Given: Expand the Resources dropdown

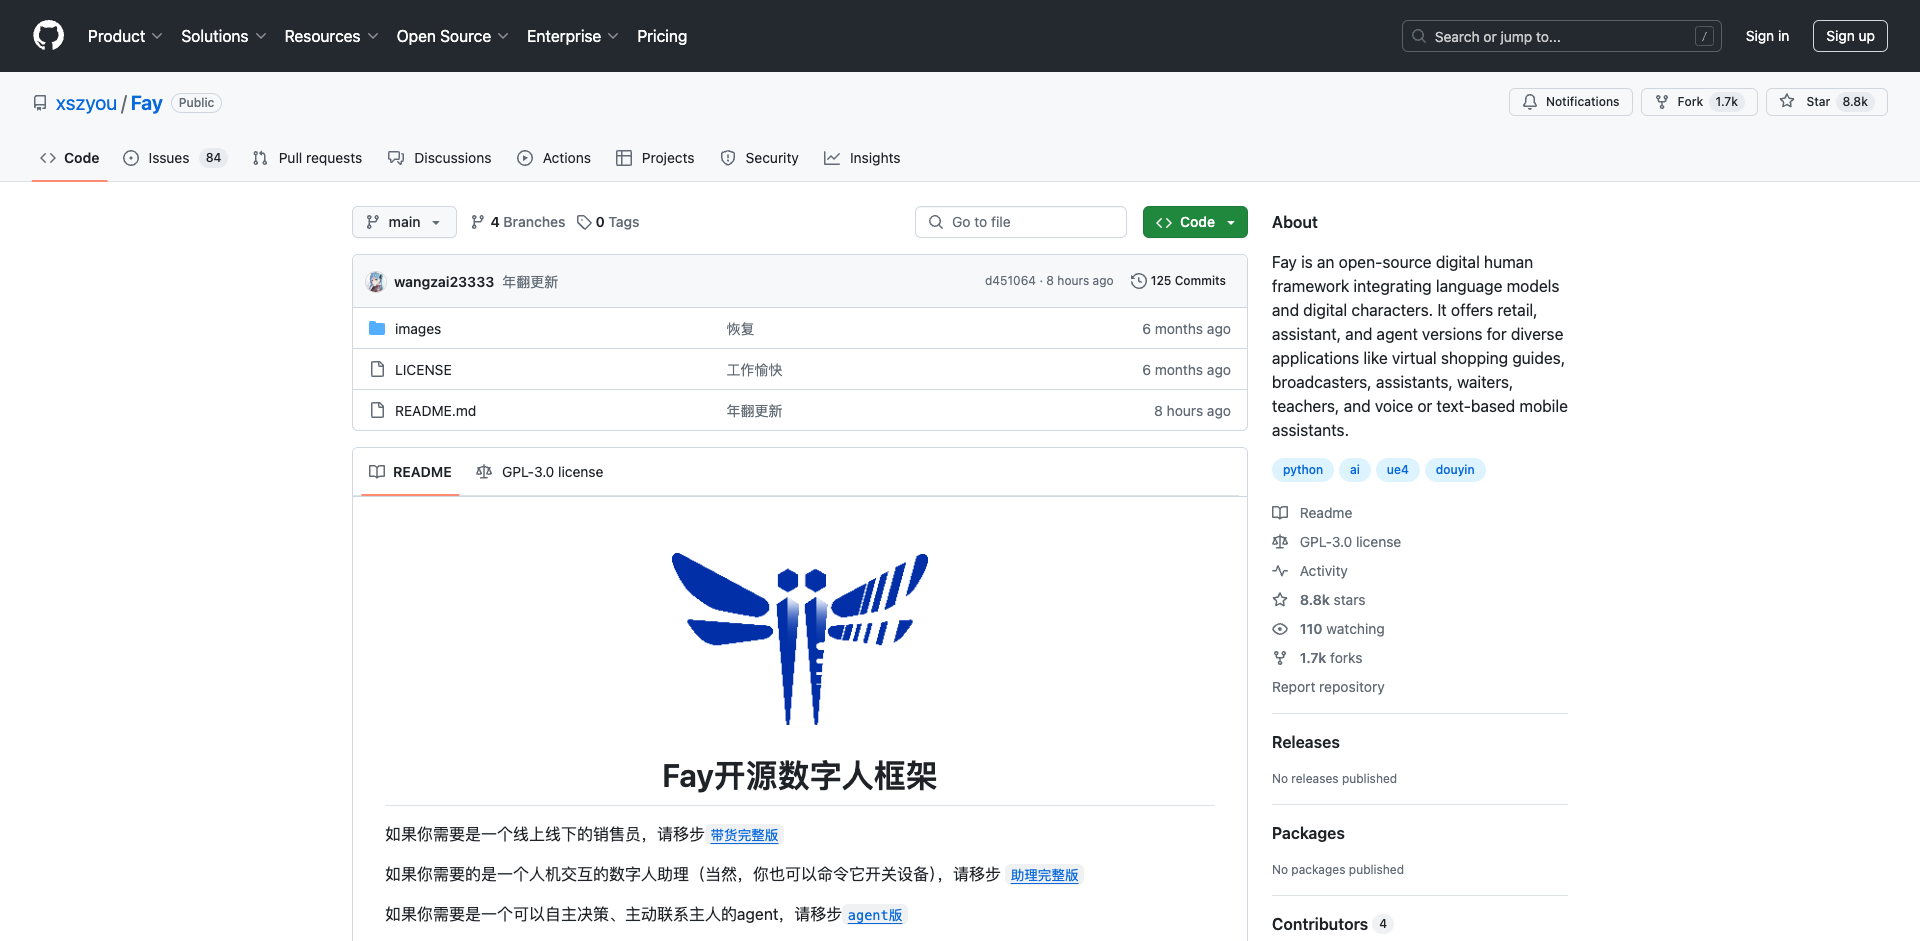Looking at the screenshot, I should 331,36.
